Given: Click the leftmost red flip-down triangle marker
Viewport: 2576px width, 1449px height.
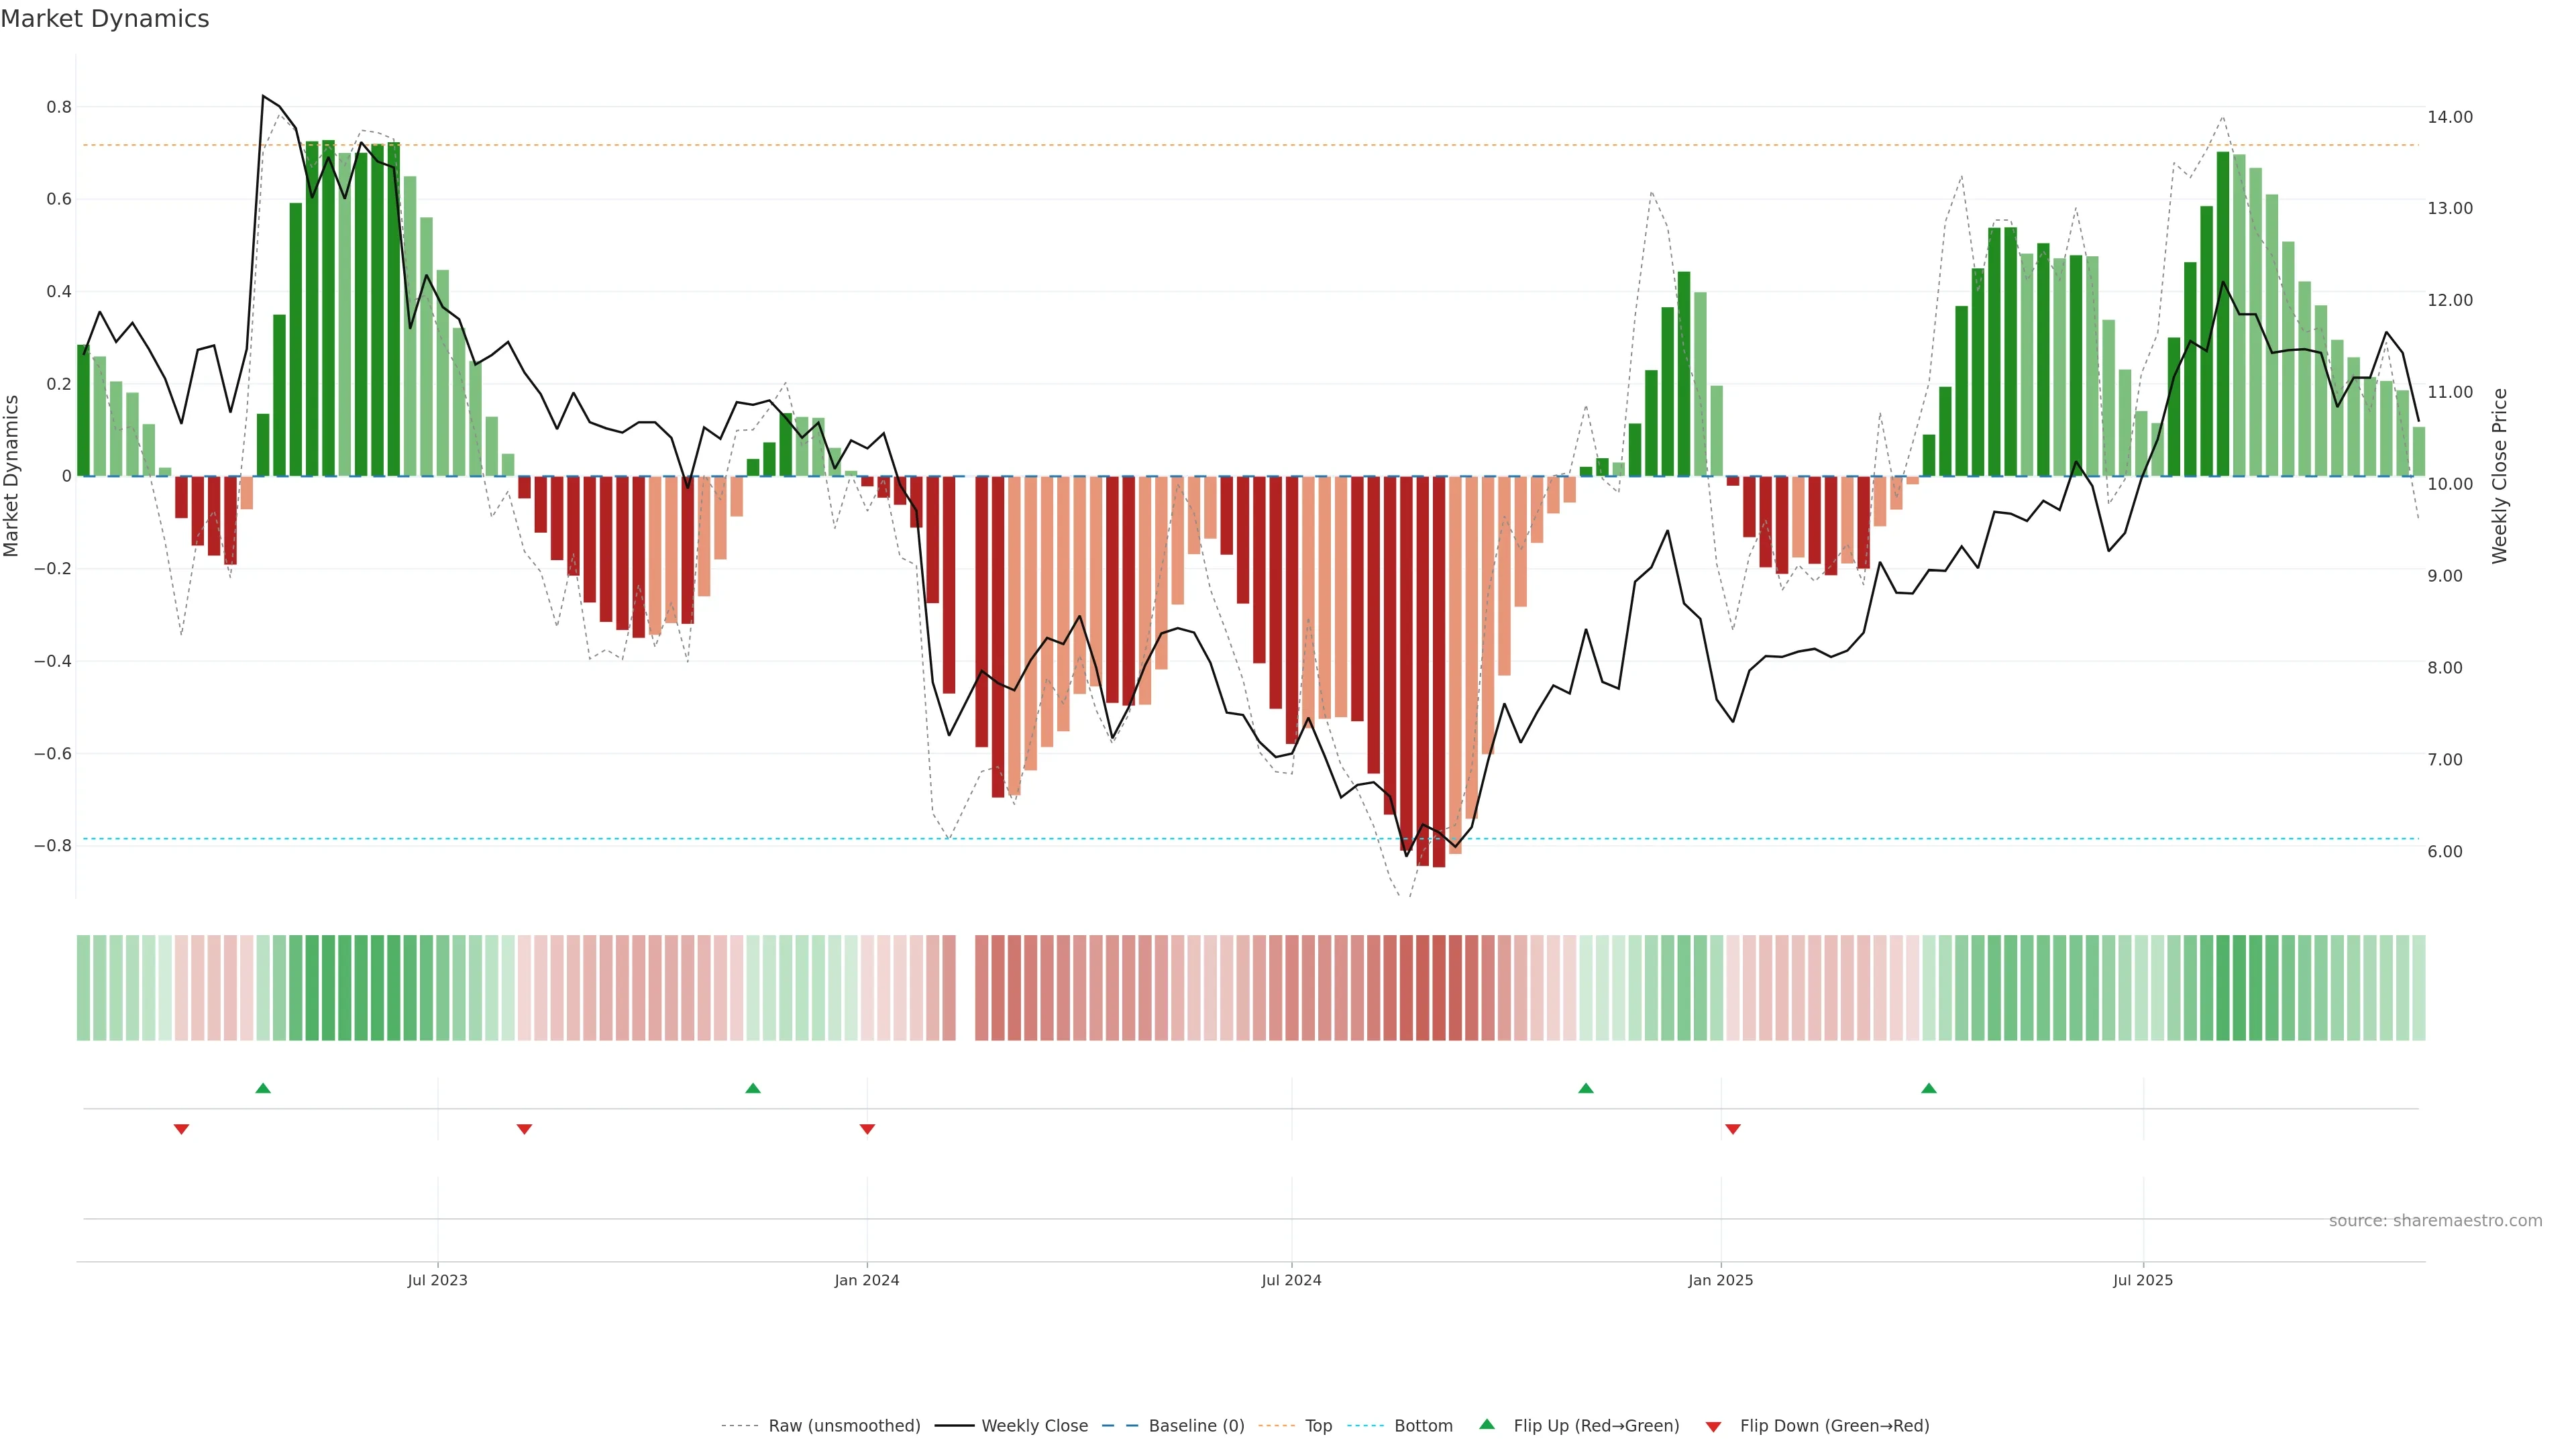Looking at the screenshot, I should coord(181,1129).
